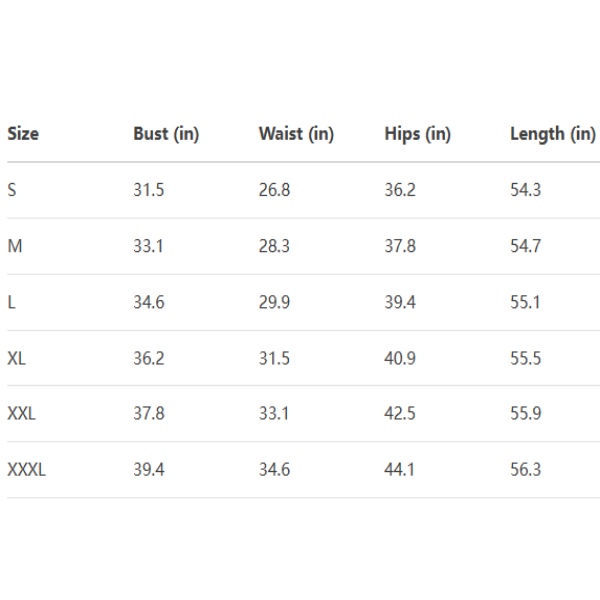Select the hips value 42.5 for XXL
The width and height of the screenshot is (600, 600).
click(400, 413)
